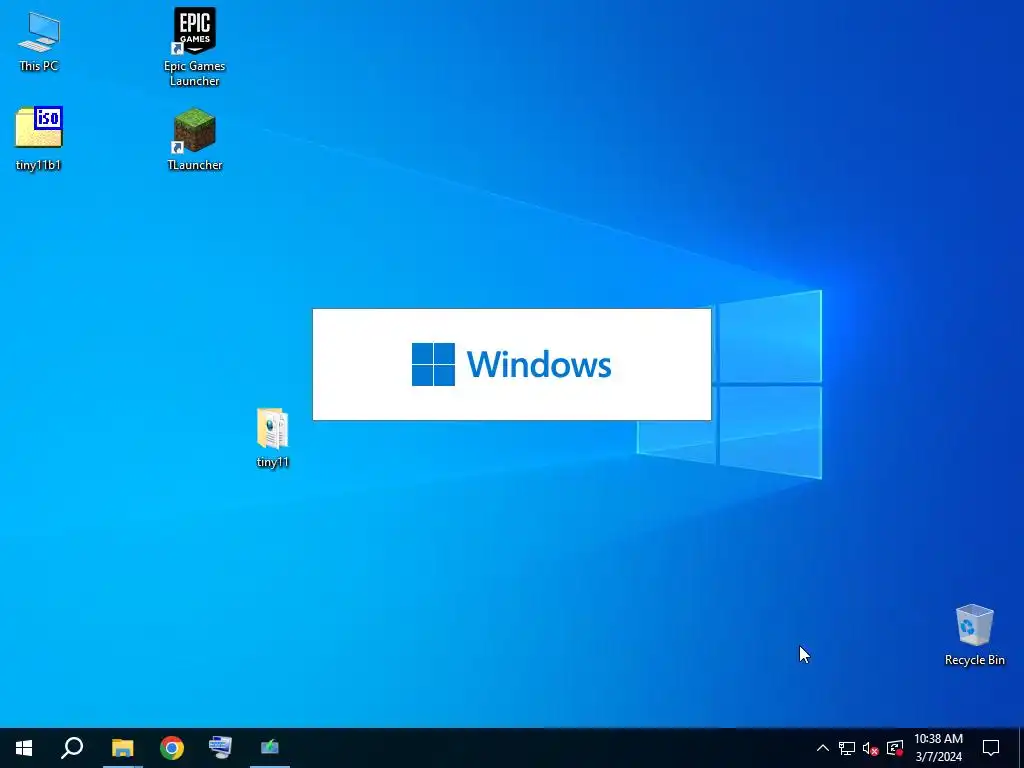Viewport: 1024px width, 768px height.
Task: Click the "Recycle Bin" label text
Action: [x=974, y=660]
